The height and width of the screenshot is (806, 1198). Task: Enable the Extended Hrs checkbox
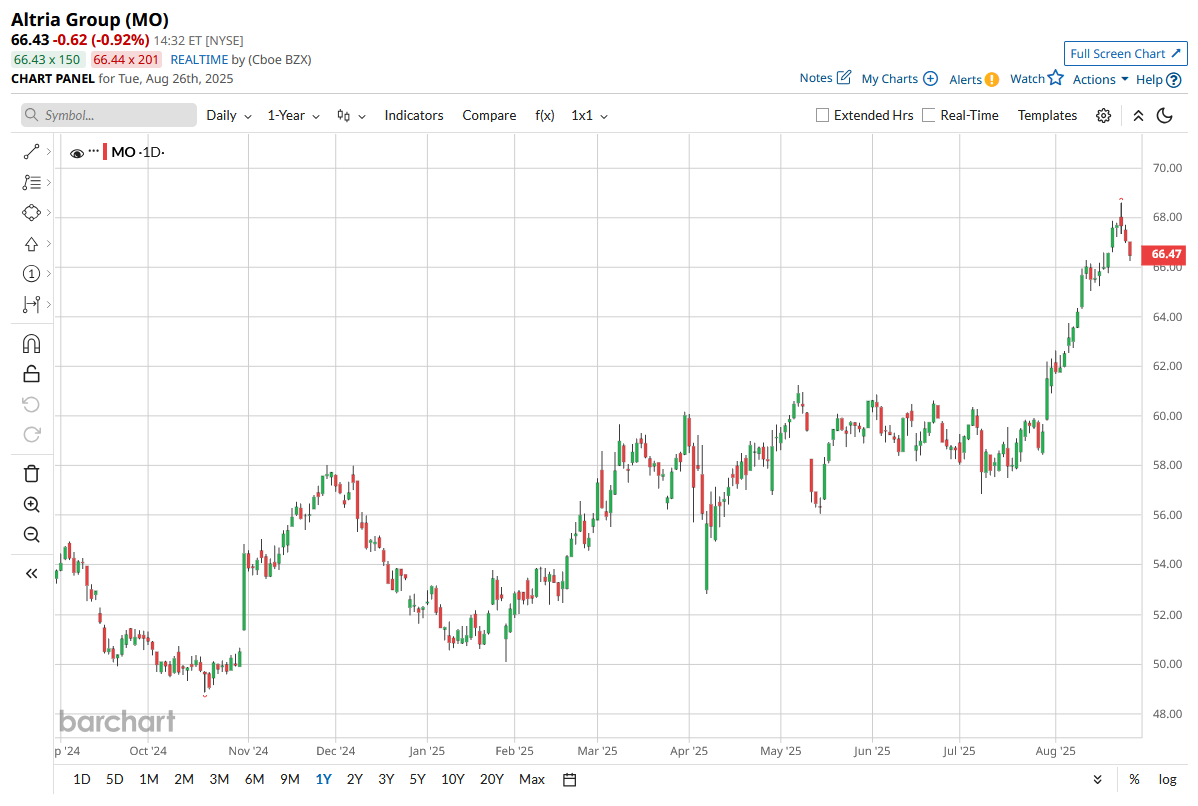coord(822,115)
